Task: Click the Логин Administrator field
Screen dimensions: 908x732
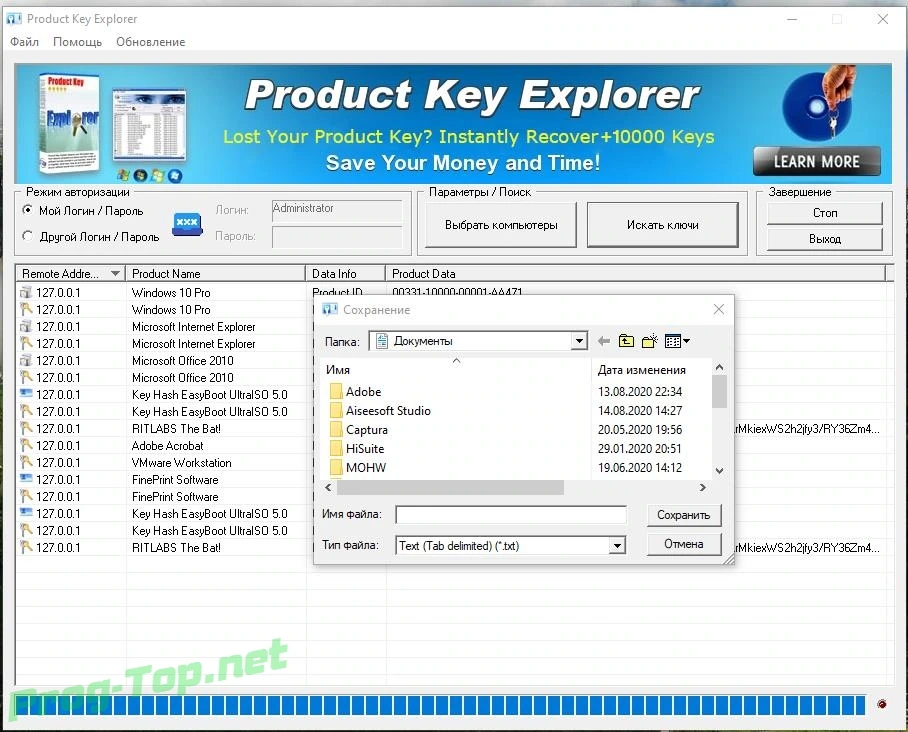Action: [x=337, y=211]
